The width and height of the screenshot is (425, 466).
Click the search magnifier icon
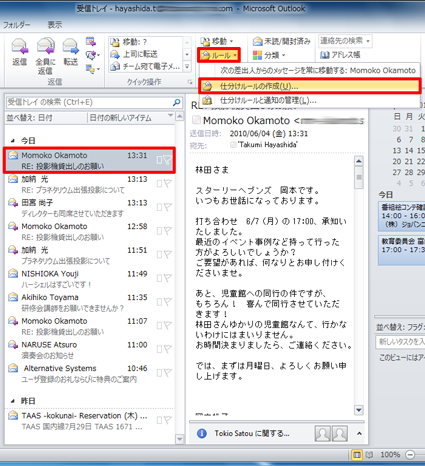pos(176,102)
